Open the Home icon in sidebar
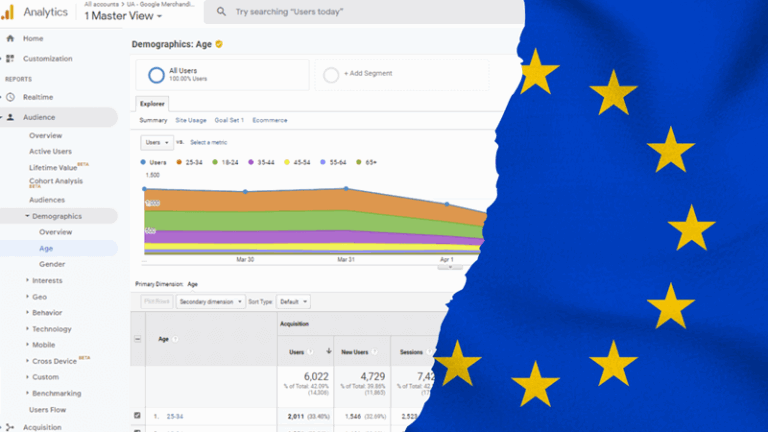Screen dimensions: 768x432 (x=10, y=38)
